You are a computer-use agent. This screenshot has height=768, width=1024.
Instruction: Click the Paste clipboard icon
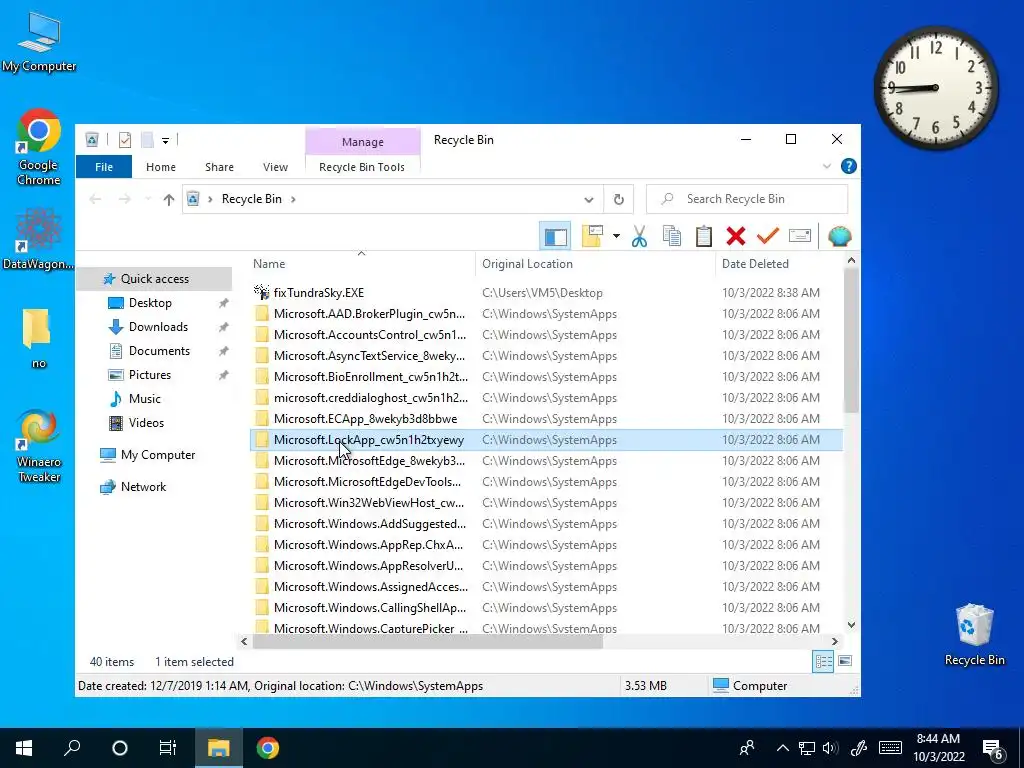point(703,236)
